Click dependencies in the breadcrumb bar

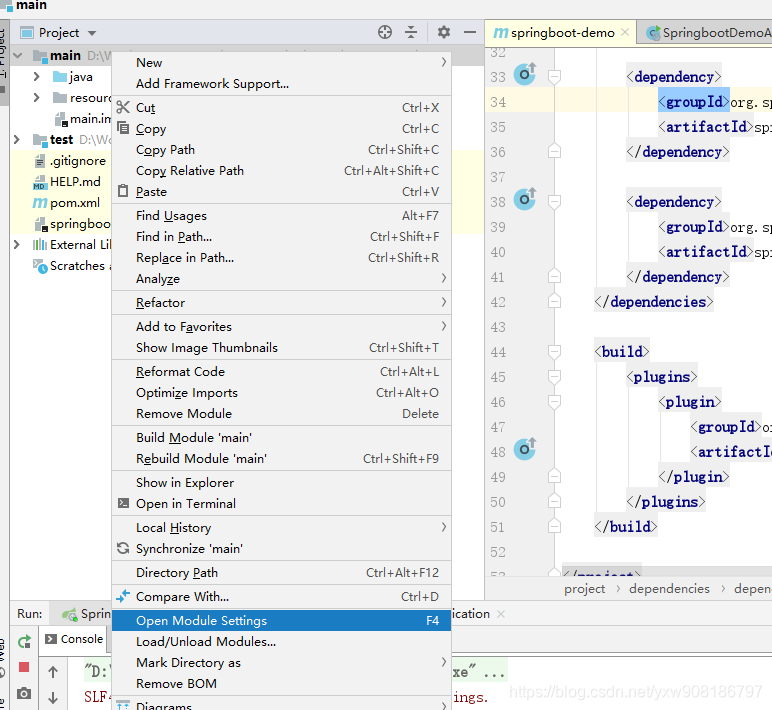(669, 589)
